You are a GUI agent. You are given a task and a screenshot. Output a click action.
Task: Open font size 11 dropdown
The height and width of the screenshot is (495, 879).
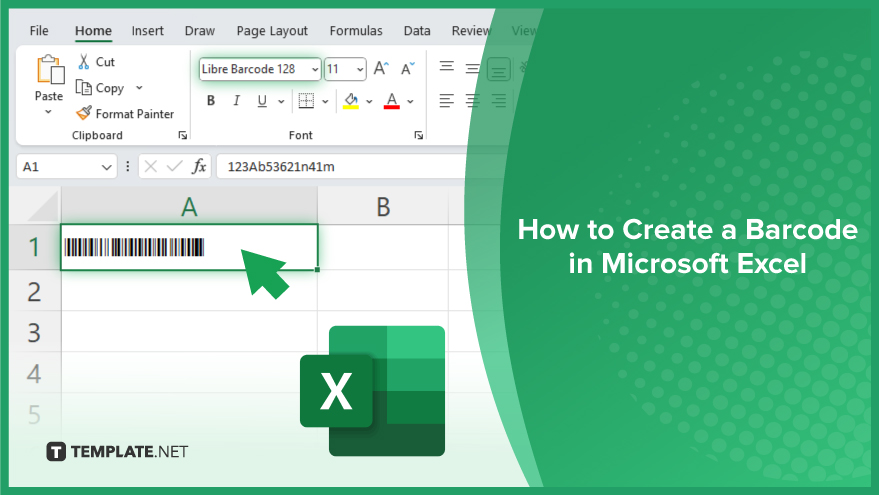pos(360,70)
